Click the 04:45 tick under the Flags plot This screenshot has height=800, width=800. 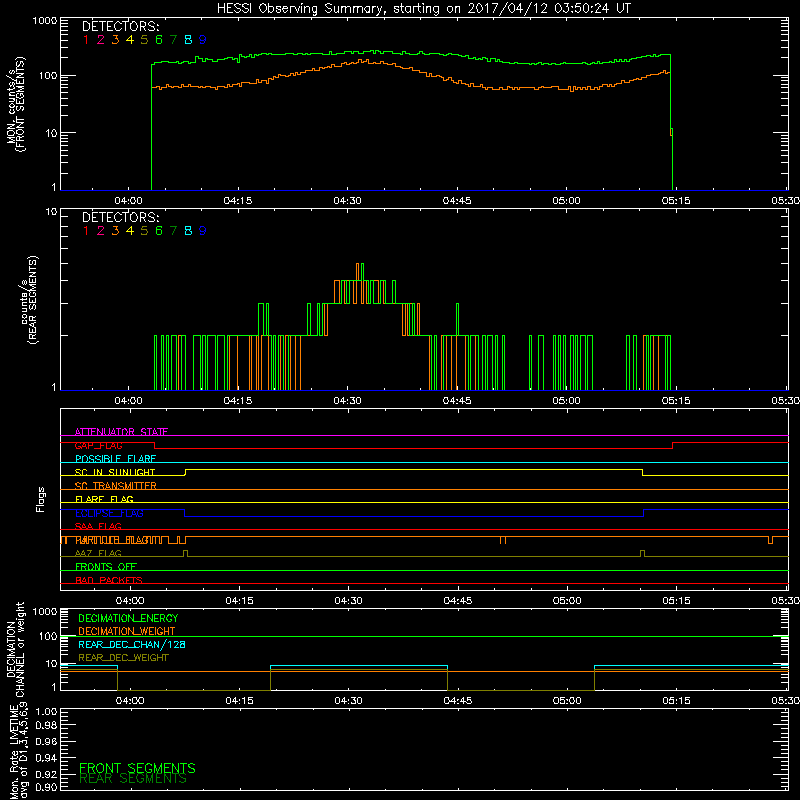pyautogui.click(x=458, y=601)
